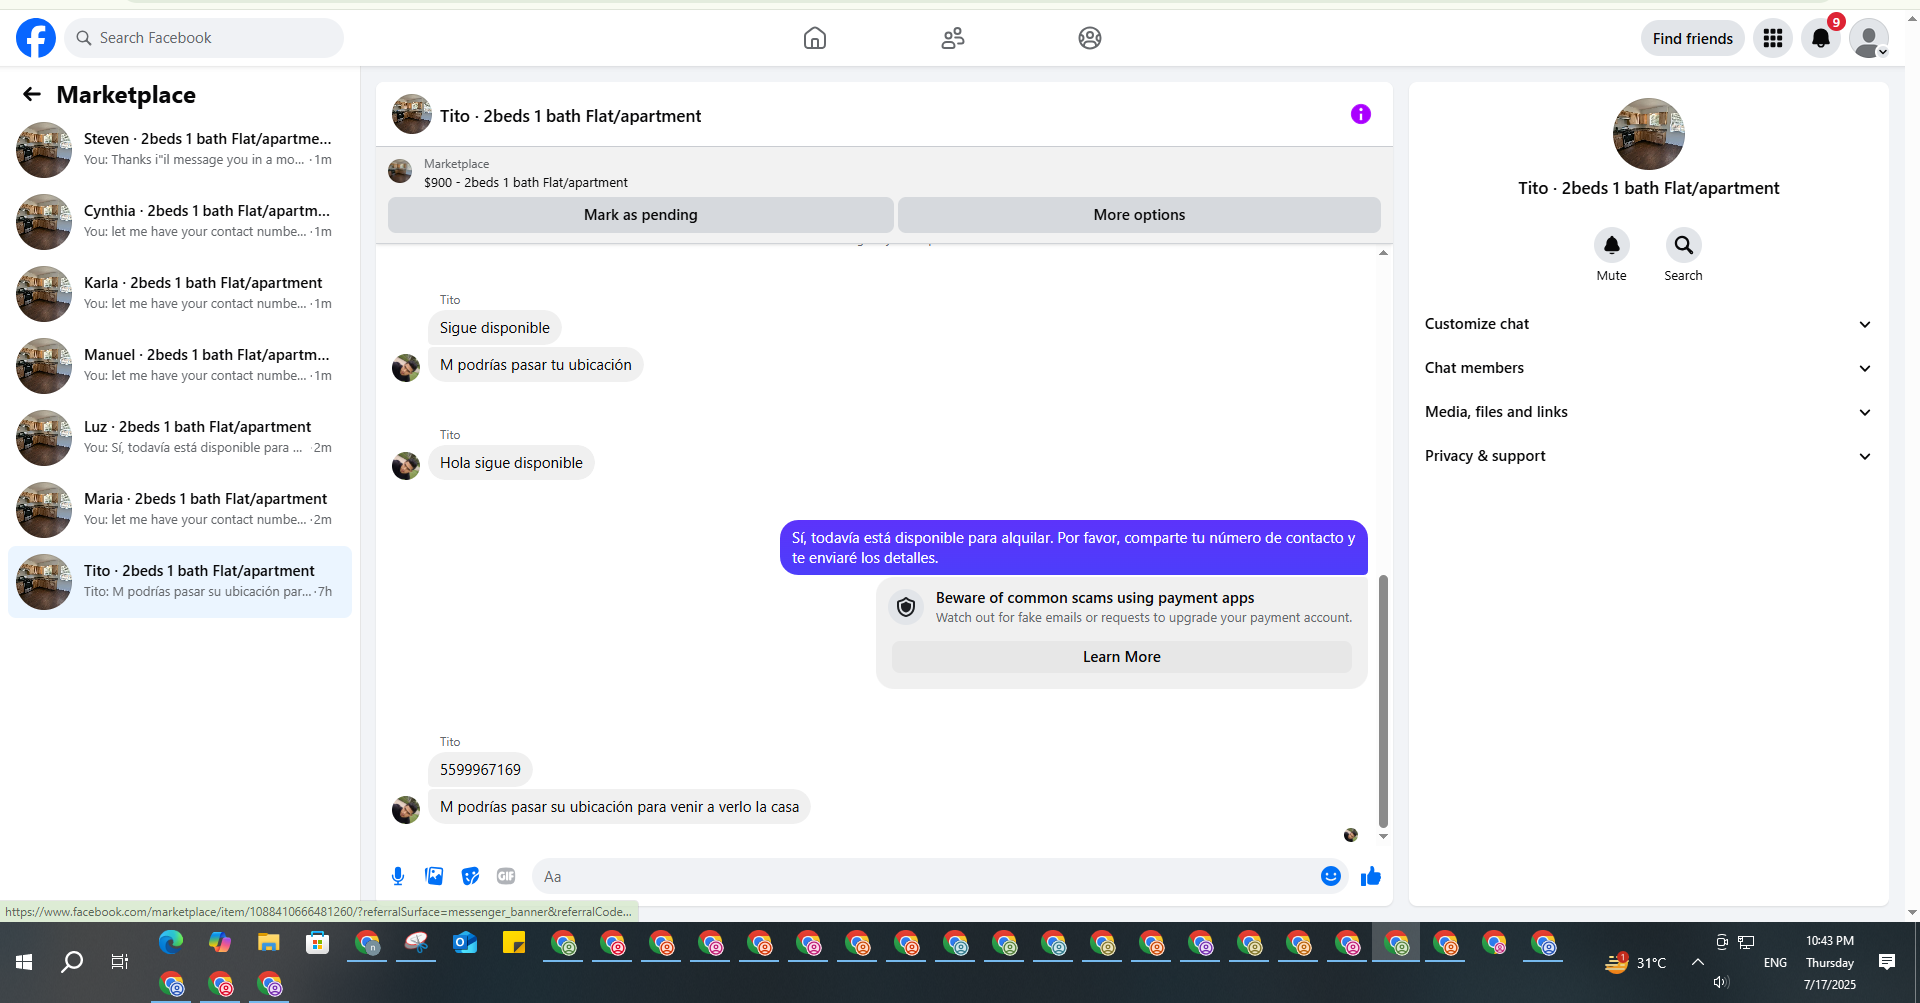Click Tito's name in chat header
Viewport: 1920px width, 1003px height.
(x=570, y=116)
